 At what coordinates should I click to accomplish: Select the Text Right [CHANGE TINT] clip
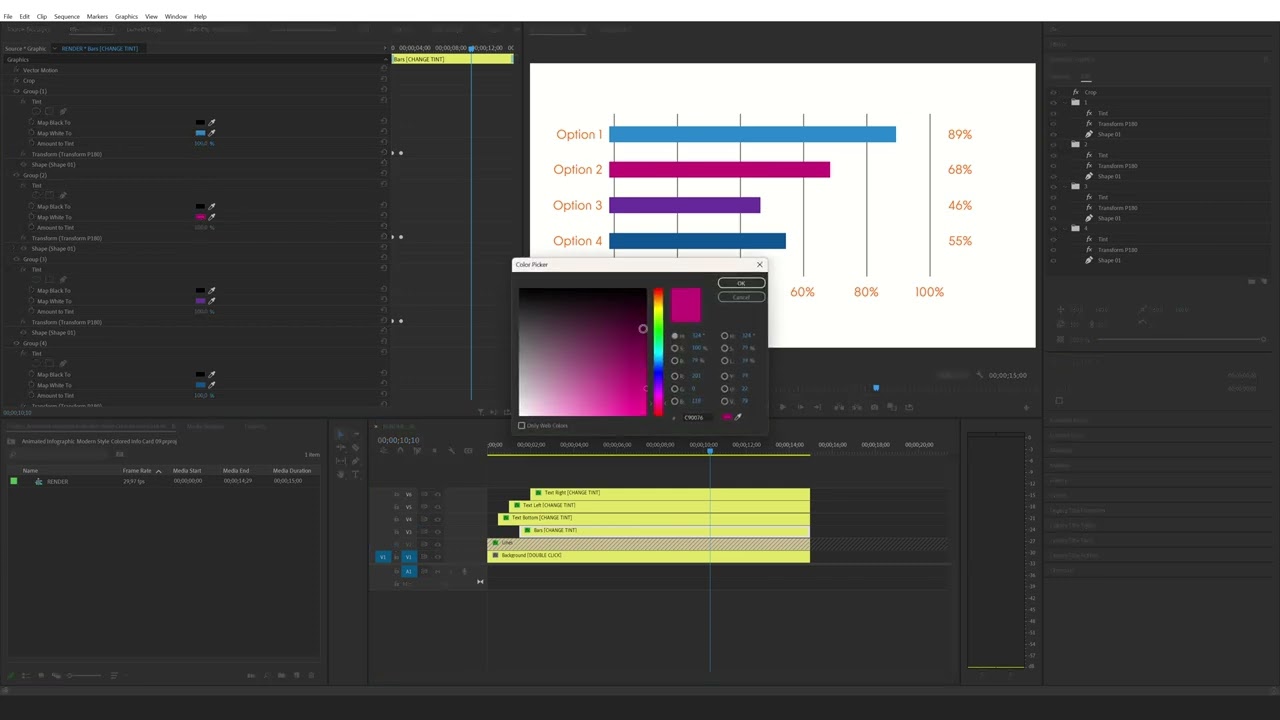click(671, 493)
